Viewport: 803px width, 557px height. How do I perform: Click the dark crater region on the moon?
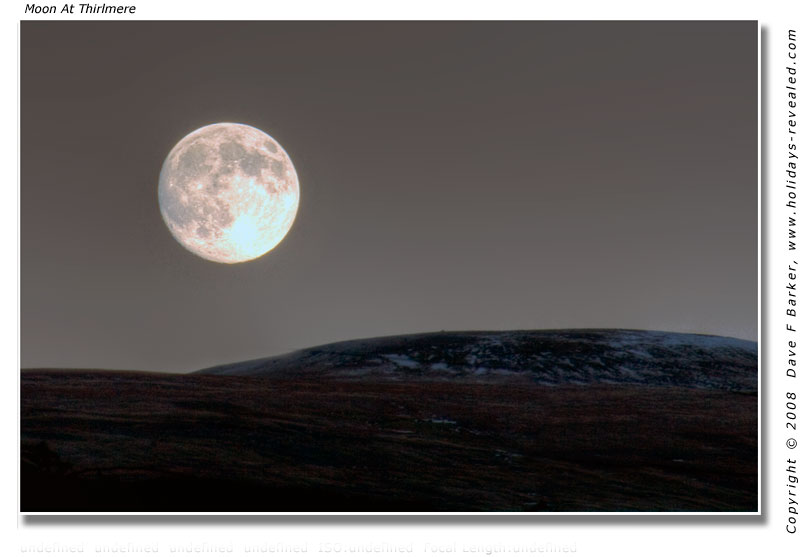pyautogui.click(x=200, y=160)
